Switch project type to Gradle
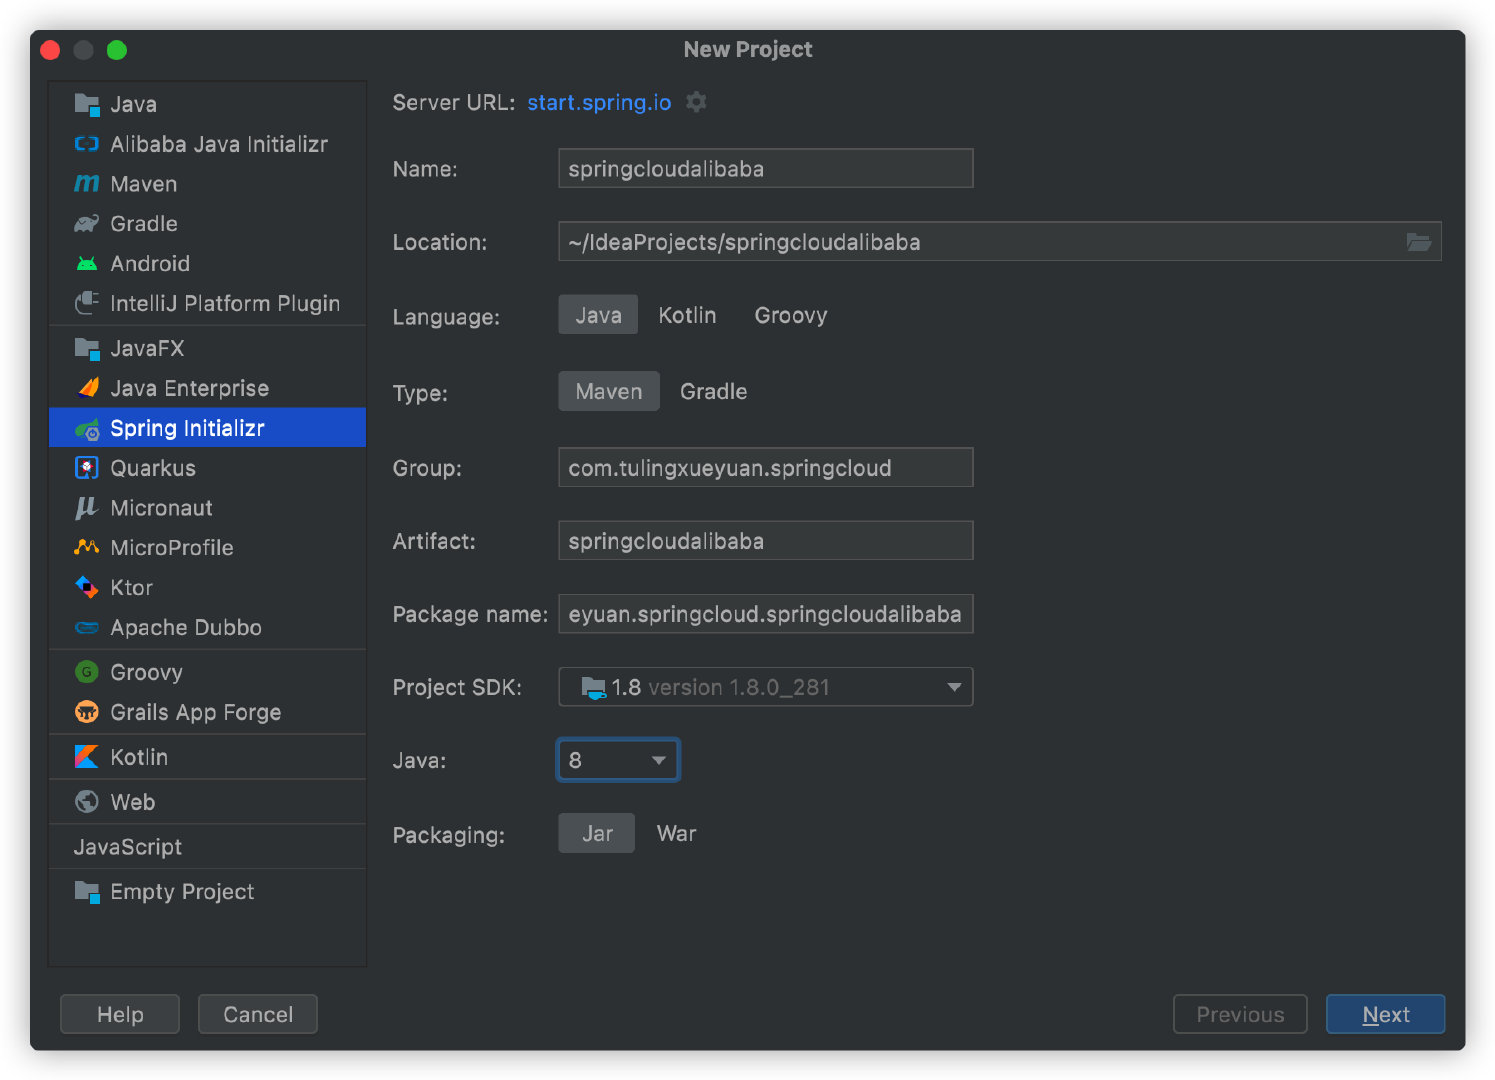Viewport: 1495px width, 1080px height. [713, 392]
